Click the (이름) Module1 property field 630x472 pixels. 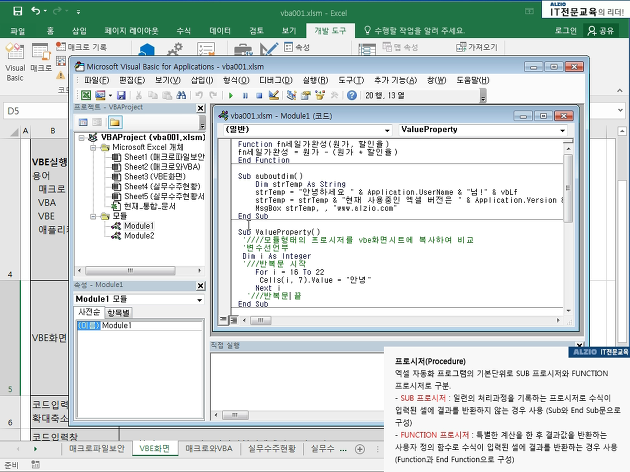tap(139, 325)
